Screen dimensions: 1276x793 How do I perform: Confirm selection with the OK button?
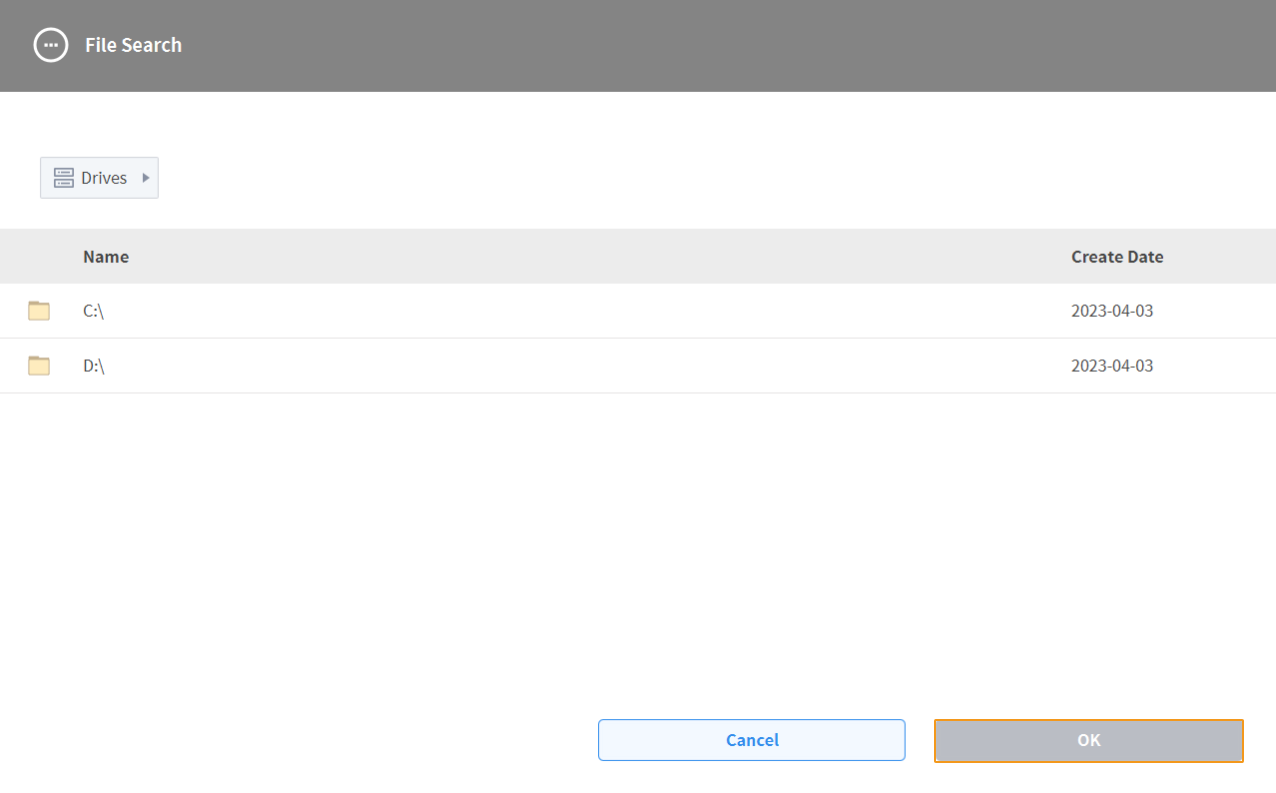pos(1088,740)
